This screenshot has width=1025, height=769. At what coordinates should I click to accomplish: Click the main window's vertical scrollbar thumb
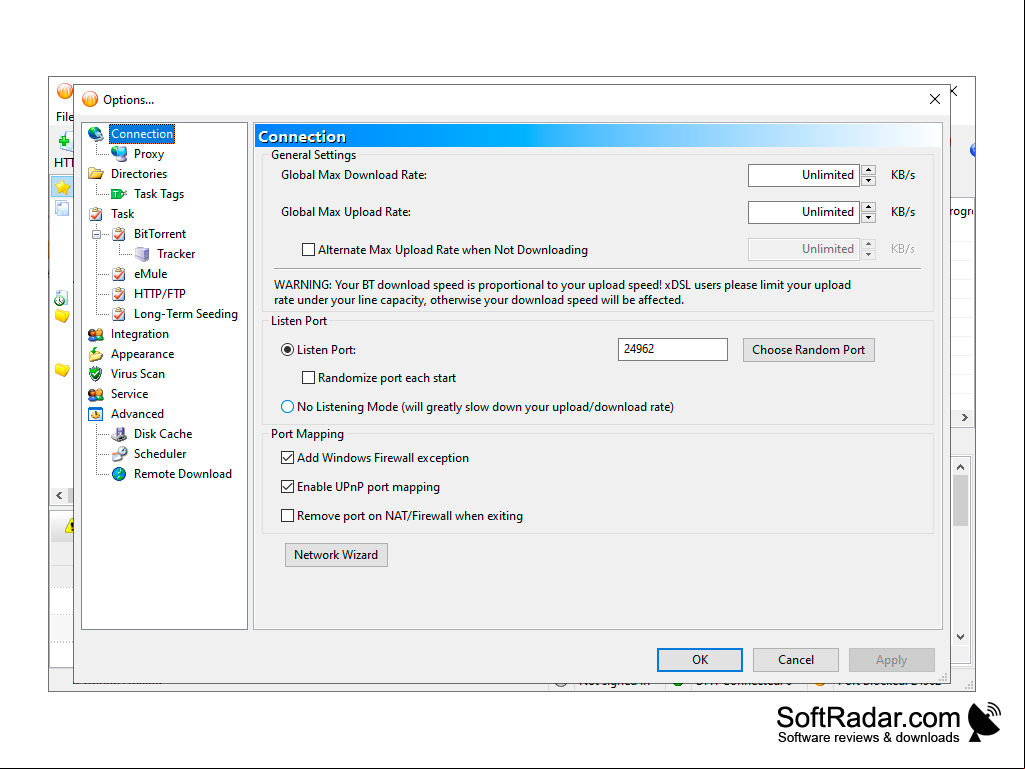point(960,500)
